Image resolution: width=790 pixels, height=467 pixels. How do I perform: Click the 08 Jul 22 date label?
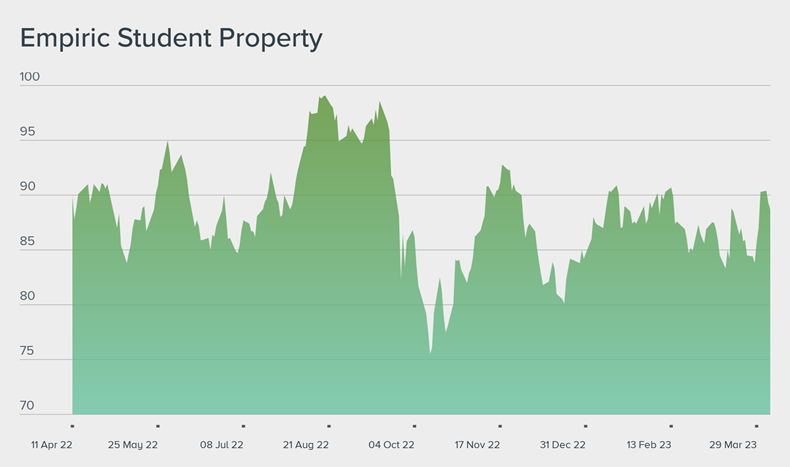(x=222, y=444)
